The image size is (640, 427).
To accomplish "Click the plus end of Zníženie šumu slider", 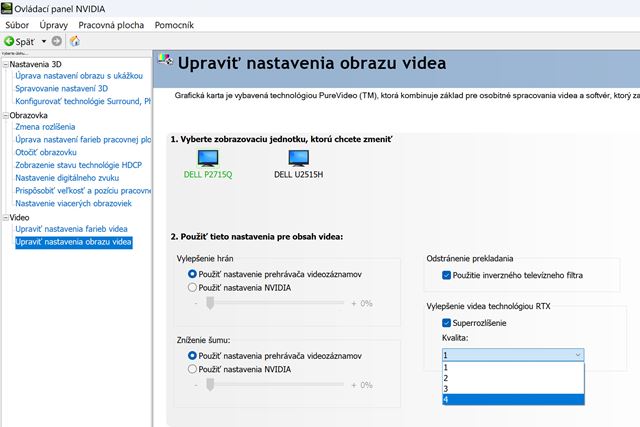I will click(354, 385).
